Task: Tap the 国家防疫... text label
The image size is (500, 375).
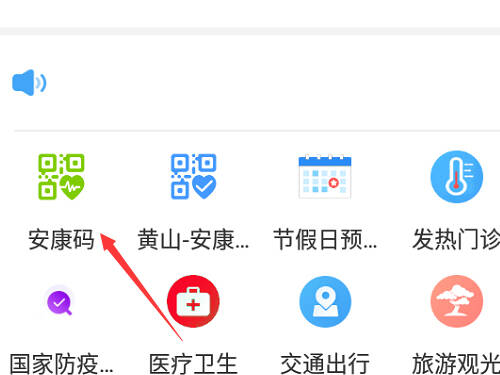Action: coord(61,364)
